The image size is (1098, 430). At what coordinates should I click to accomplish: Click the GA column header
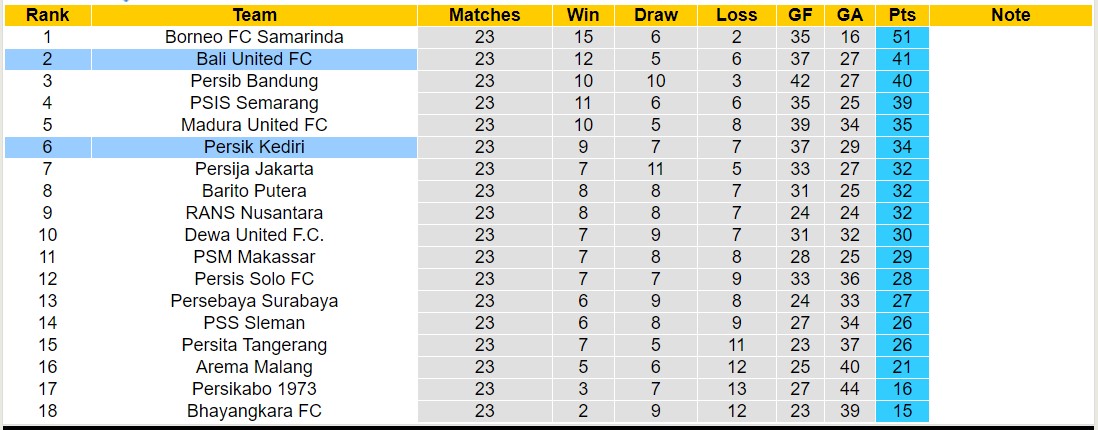pos(850,15)
